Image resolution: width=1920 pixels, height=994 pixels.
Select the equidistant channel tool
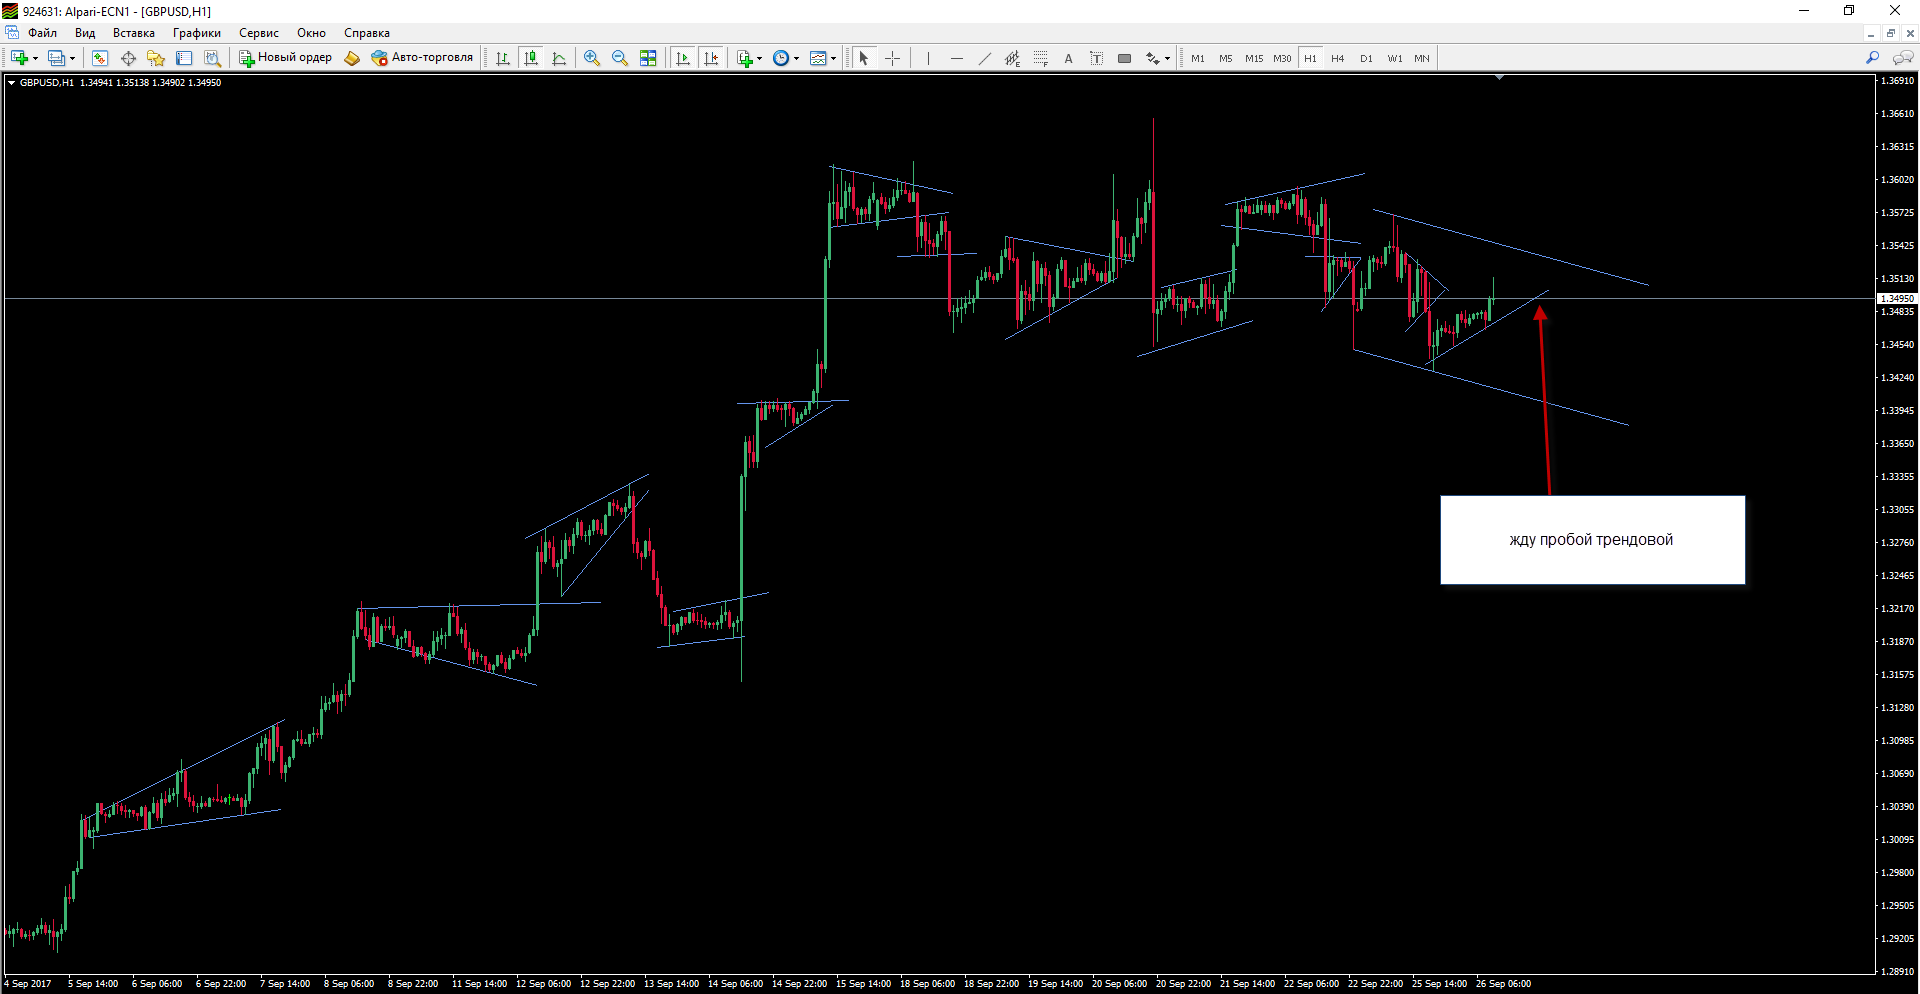pyautogui.click(x=1012, y=58)
